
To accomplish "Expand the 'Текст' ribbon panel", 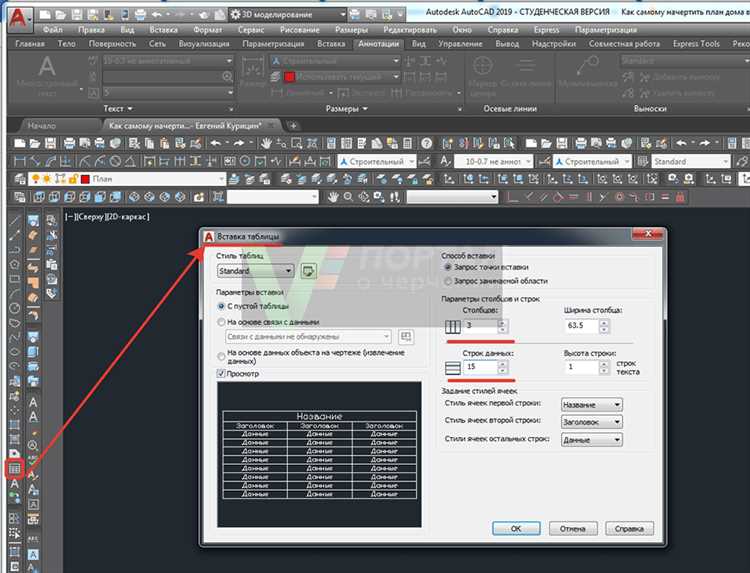I will pos(118,109).
